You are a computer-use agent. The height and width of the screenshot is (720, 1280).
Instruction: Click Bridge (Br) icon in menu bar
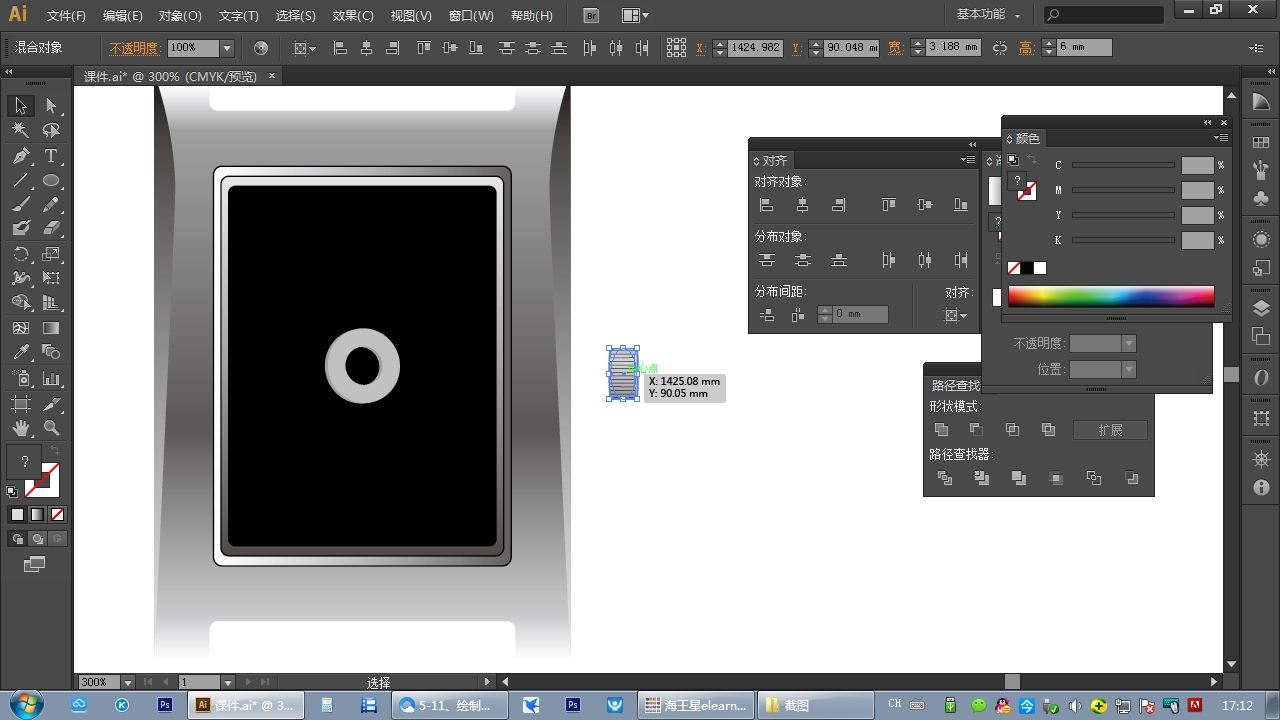pos(591,15)
